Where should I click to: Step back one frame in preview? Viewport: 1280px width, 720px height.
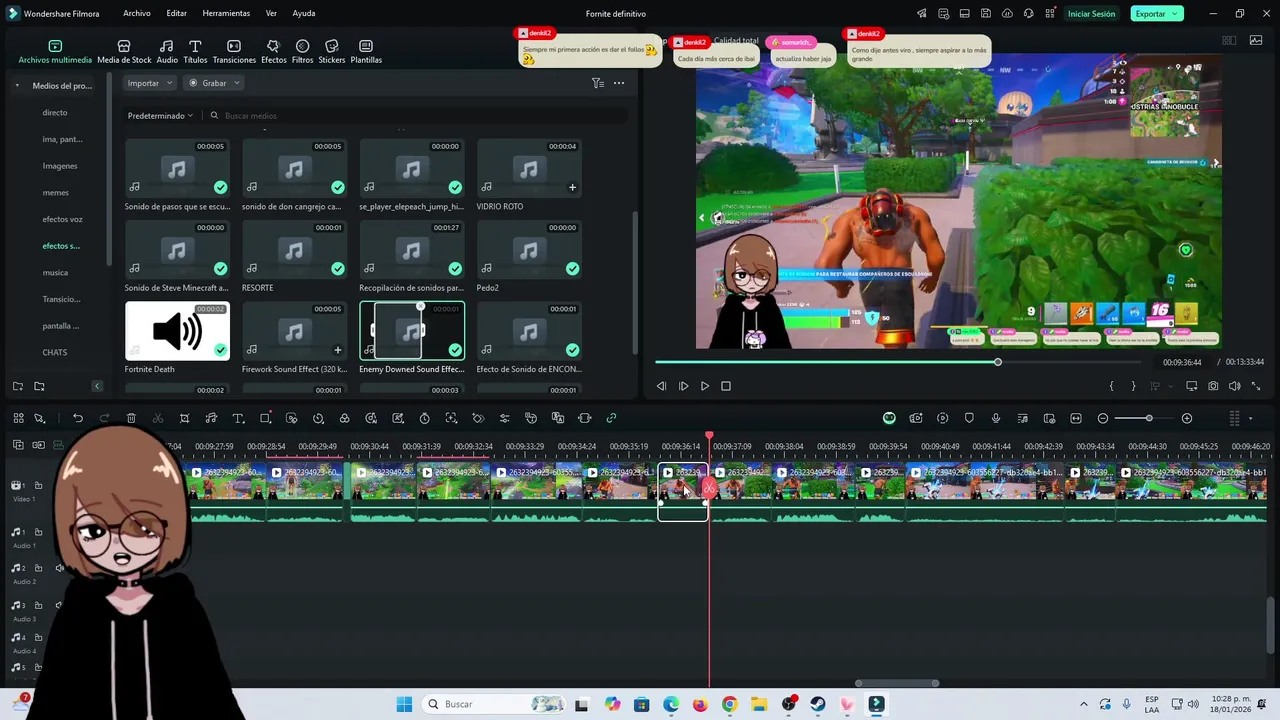(661, 386)
